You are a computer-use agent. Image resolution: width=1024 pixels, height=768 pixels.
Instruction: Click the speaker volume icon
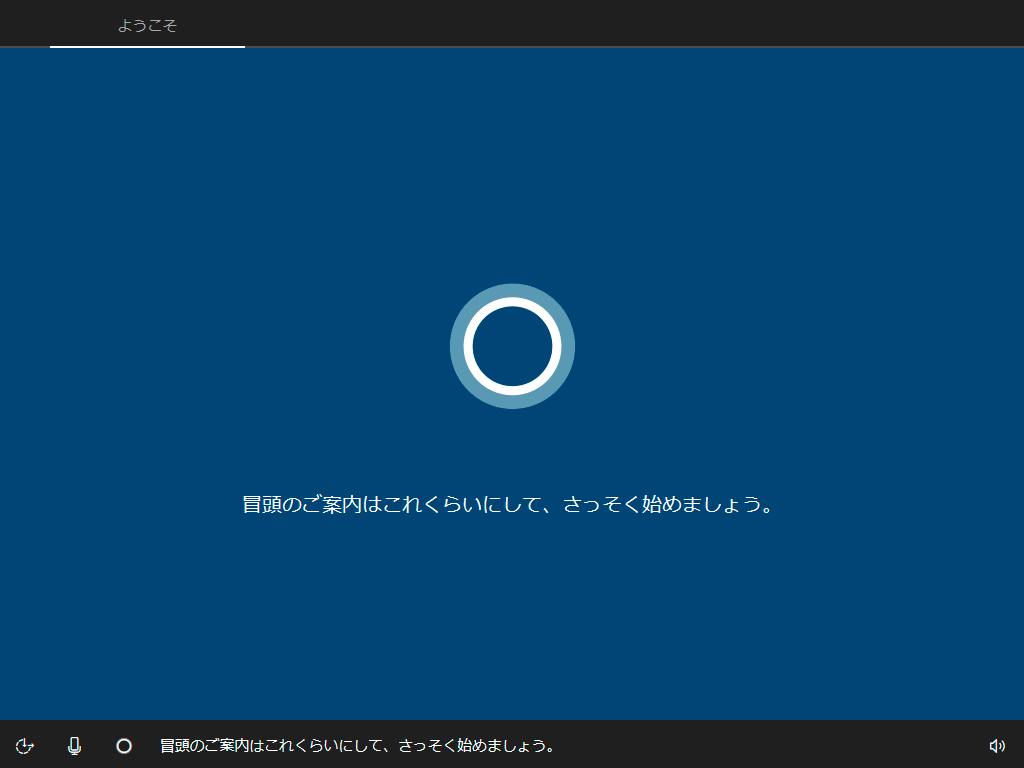[996, 746]
